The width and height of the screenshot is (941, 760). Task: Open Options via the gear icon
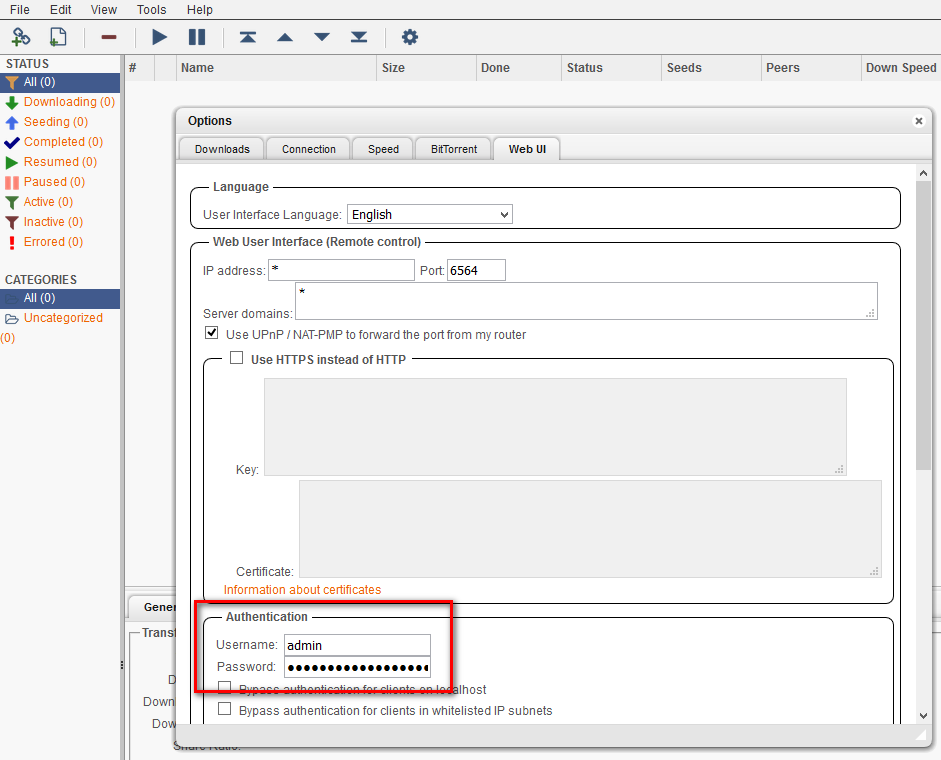point(410,37)
